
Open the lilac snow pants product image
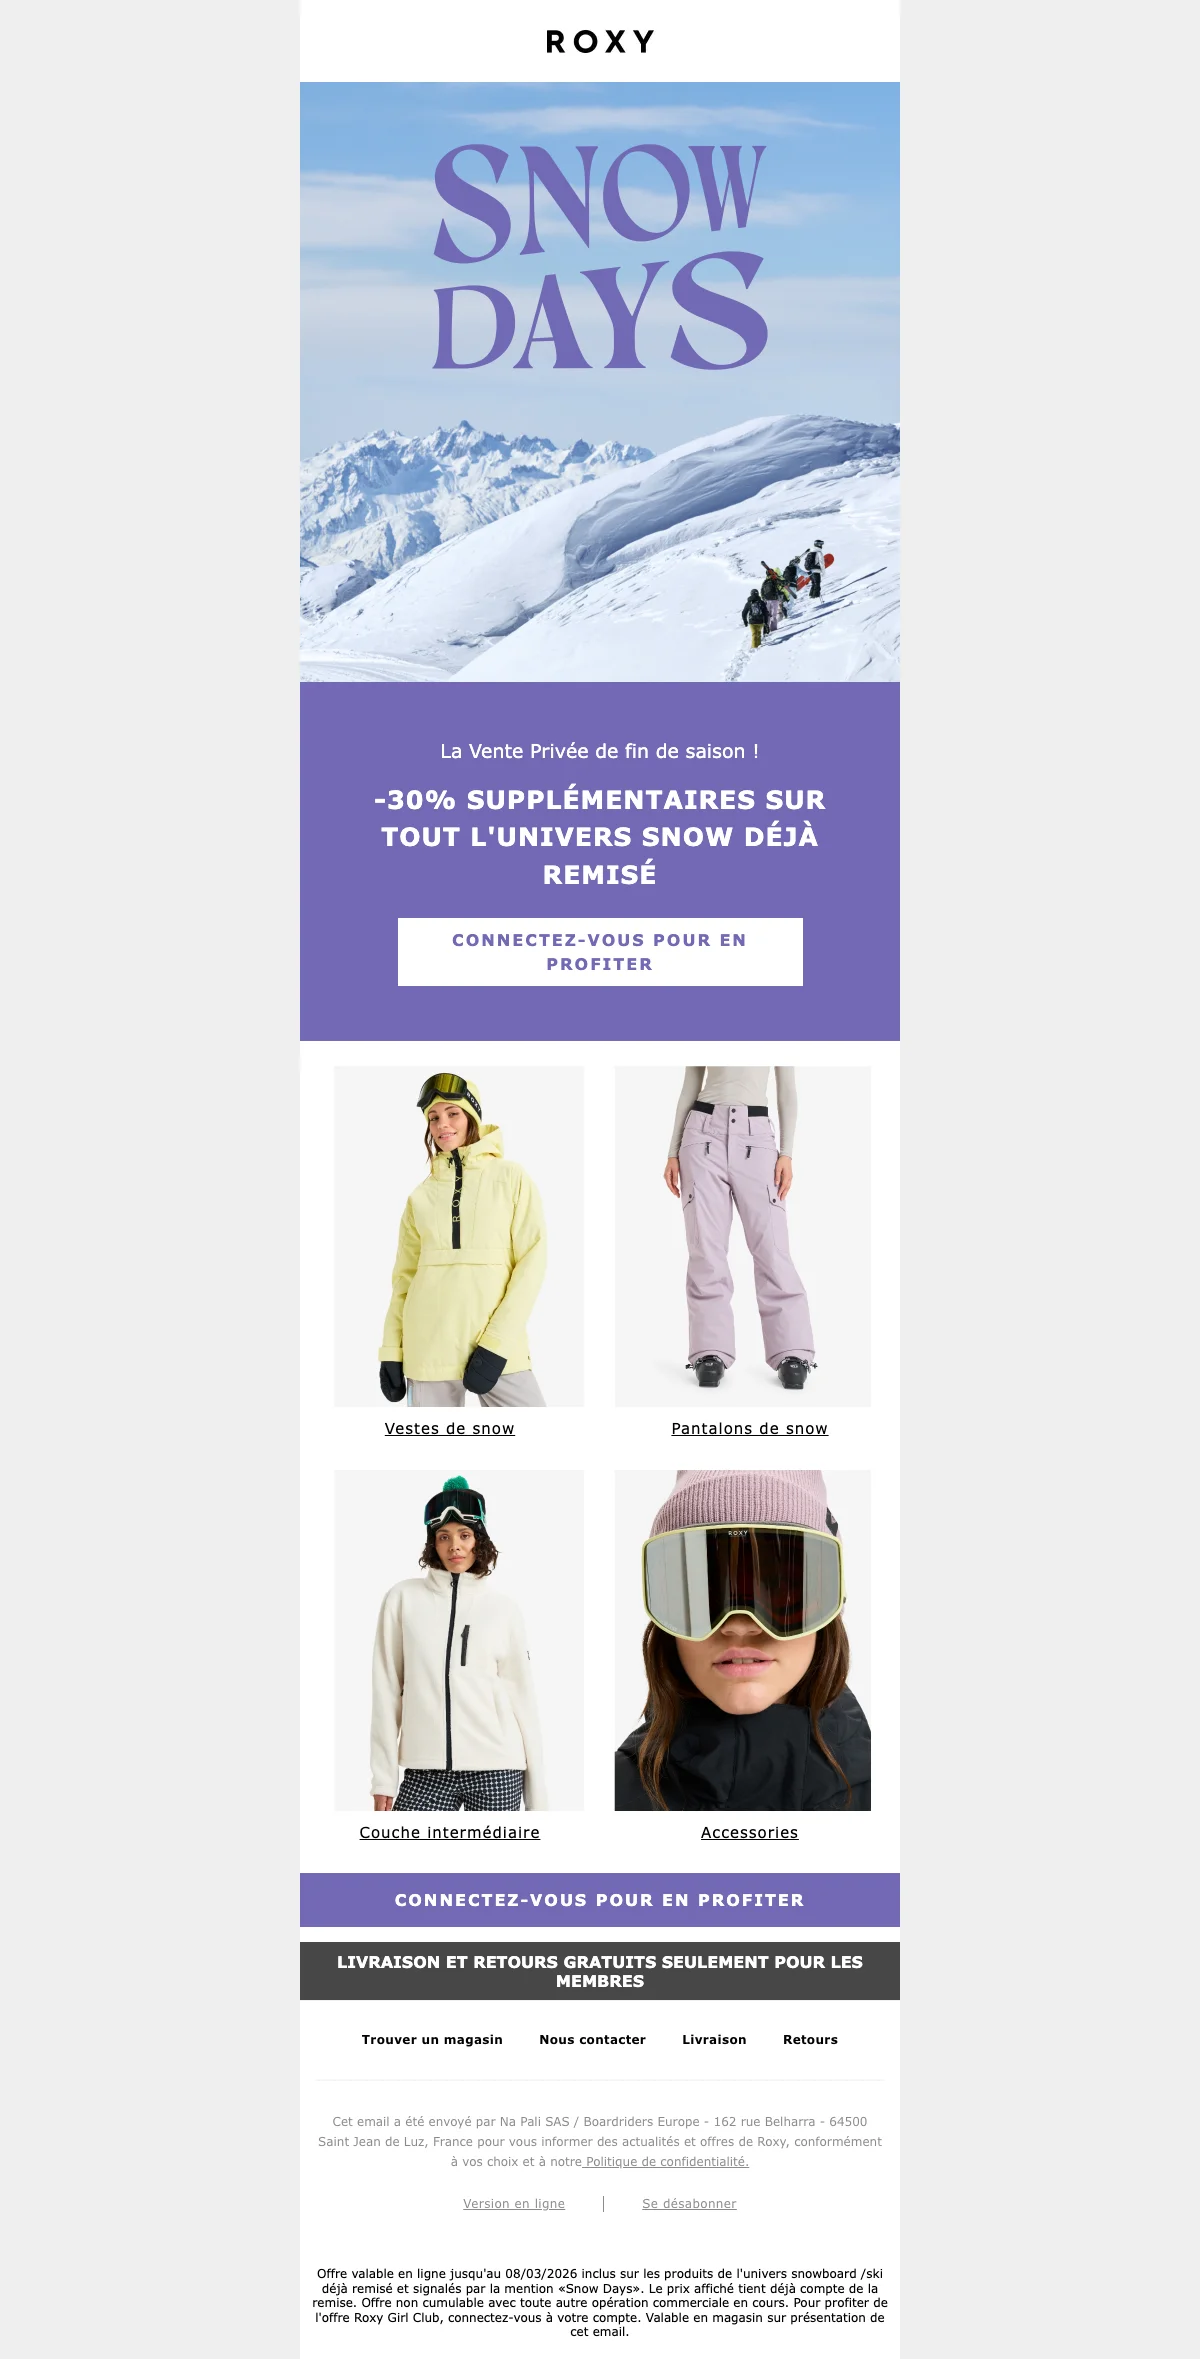click(743, 1236)
